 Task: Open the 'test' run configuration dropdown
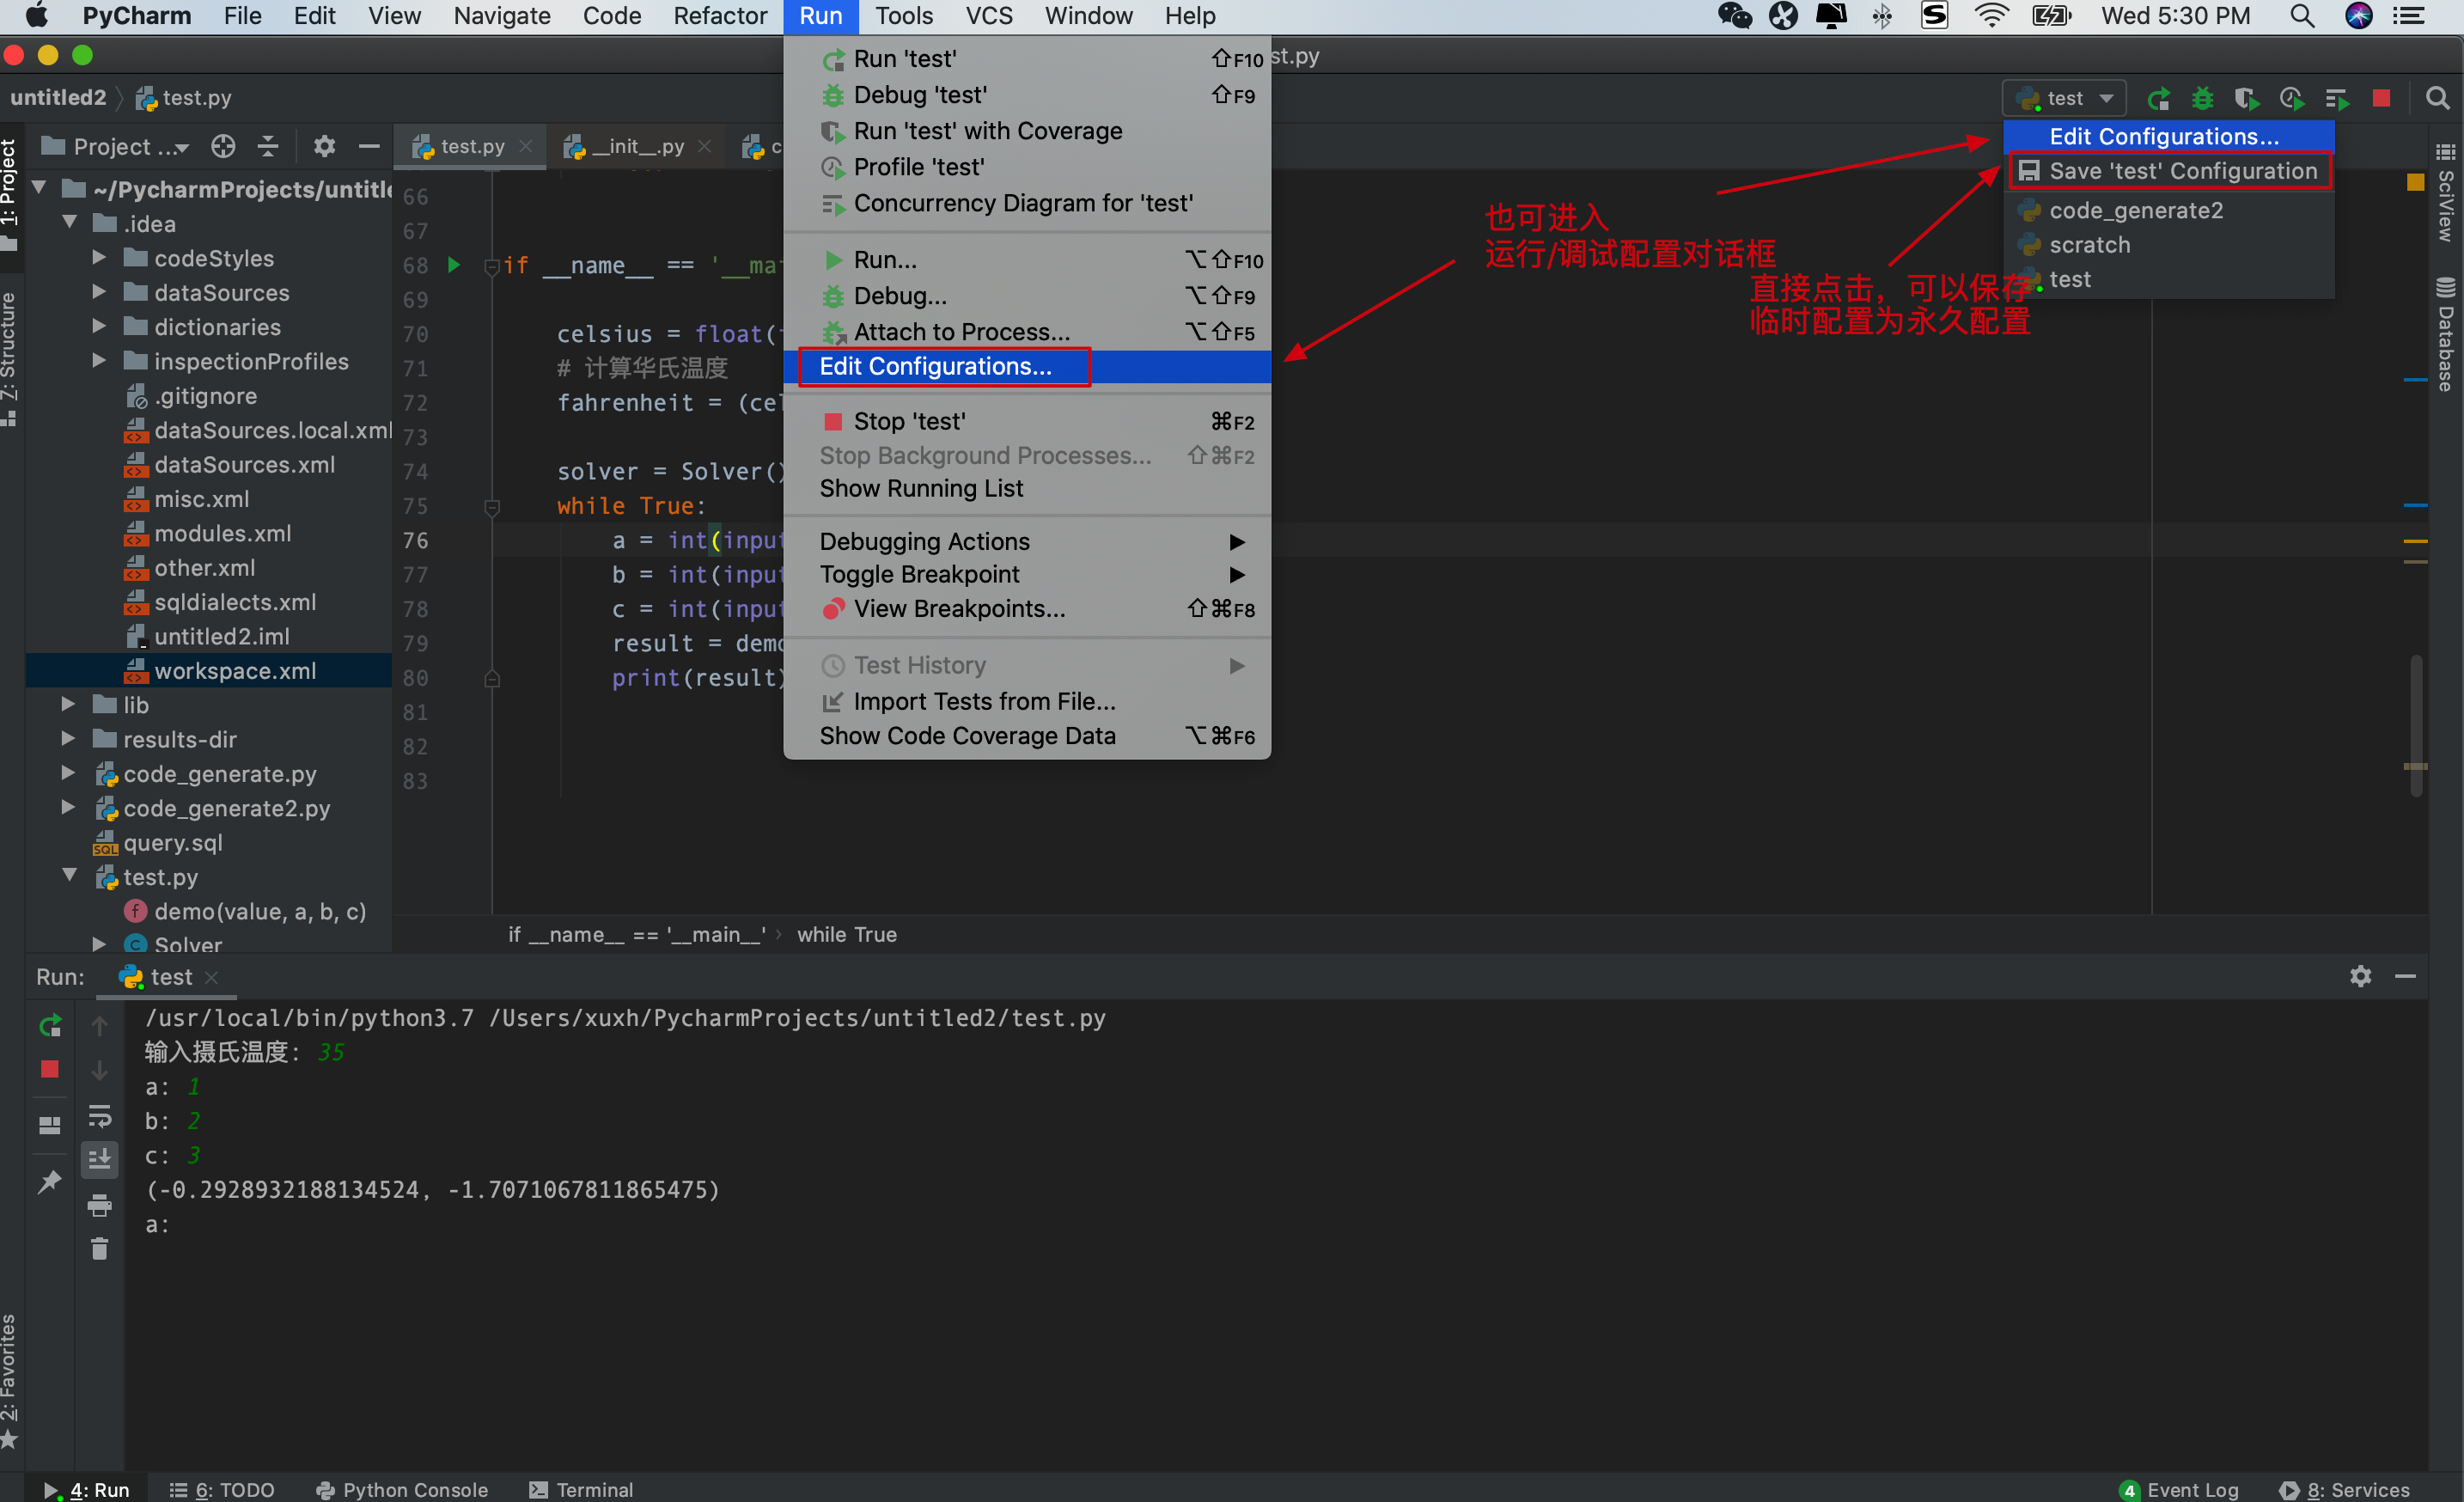coord(2064,98)
